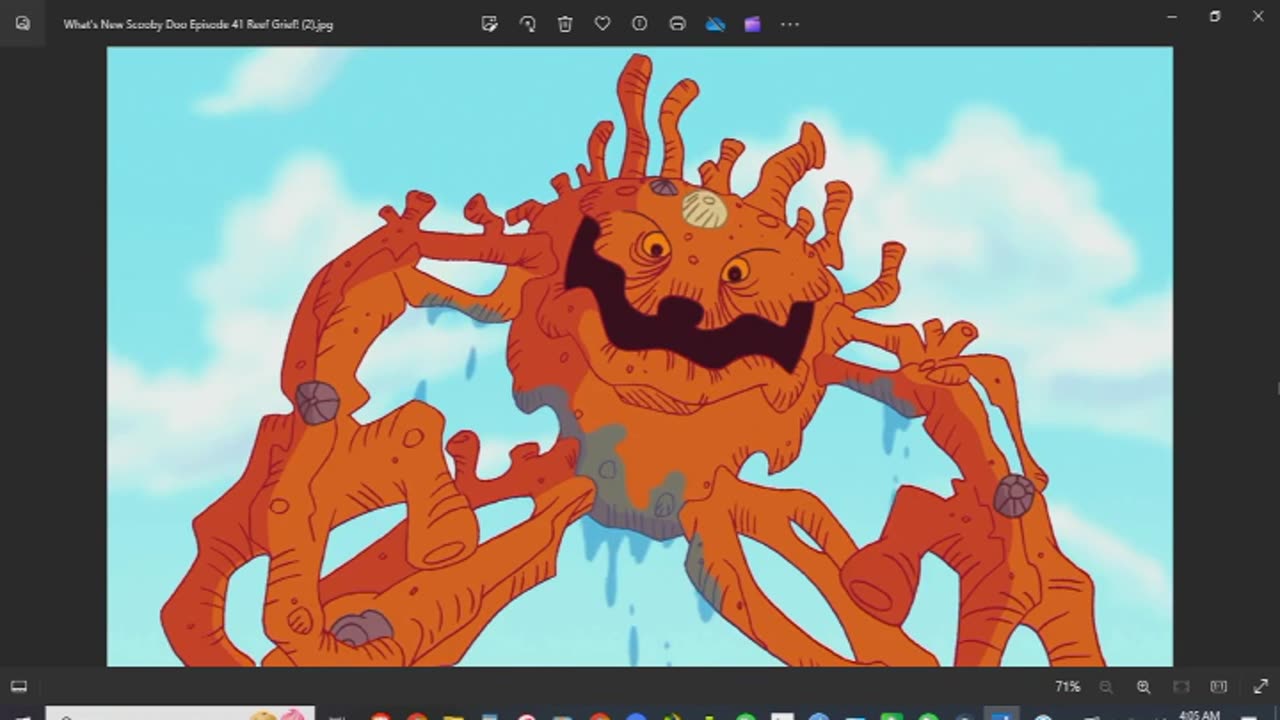Enter full screen with the diagonal arrows icon
This screenshot has height=720, width=1280.
pos(1260,687)
